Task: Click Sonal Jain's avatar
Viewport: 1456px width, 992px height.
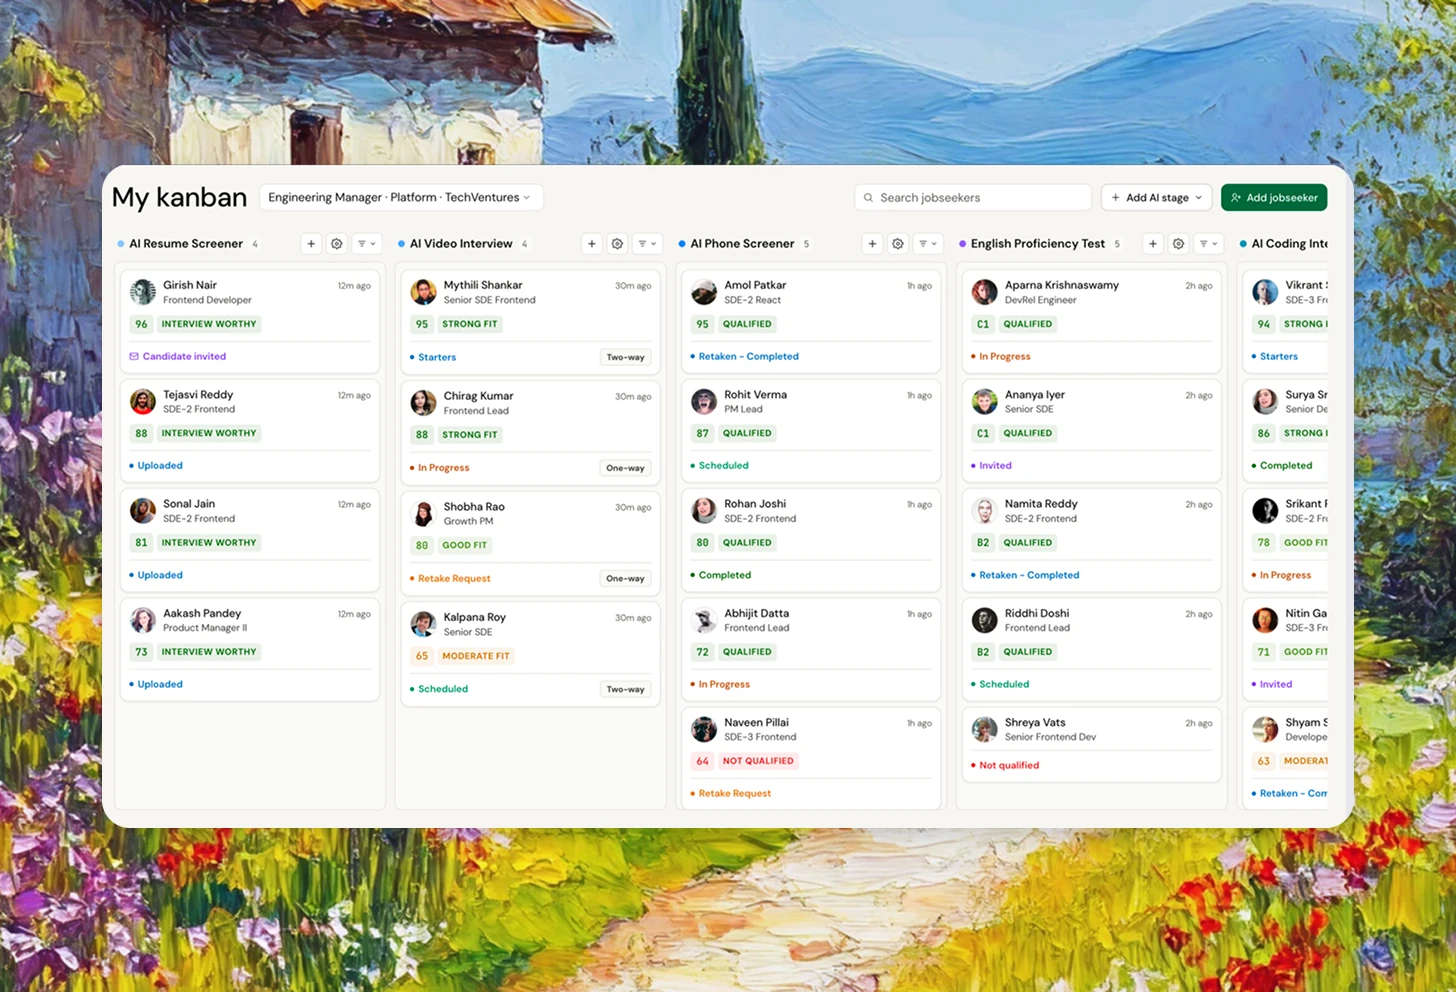Action: tap(143, 511)
